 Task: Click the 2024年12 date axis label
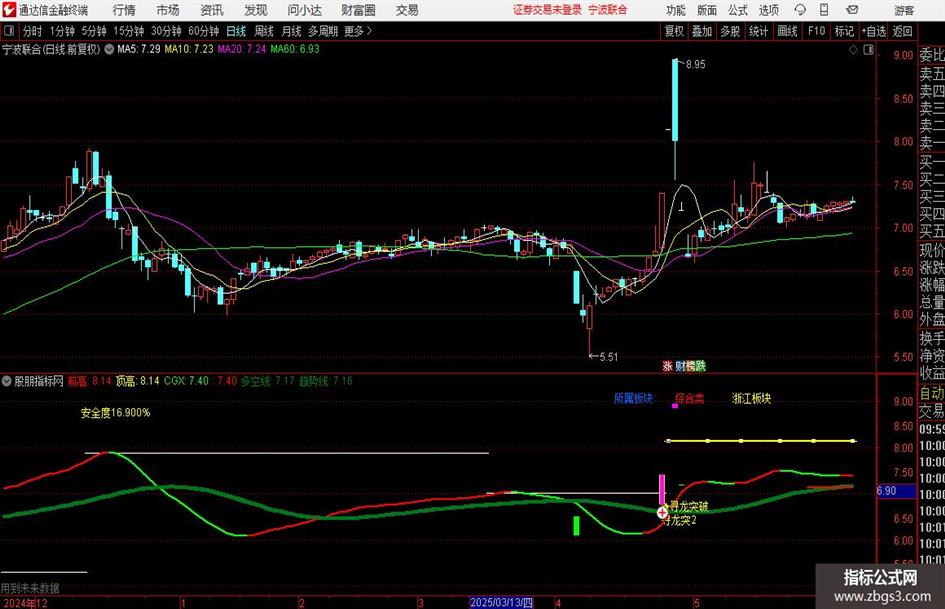pos(25,603)
